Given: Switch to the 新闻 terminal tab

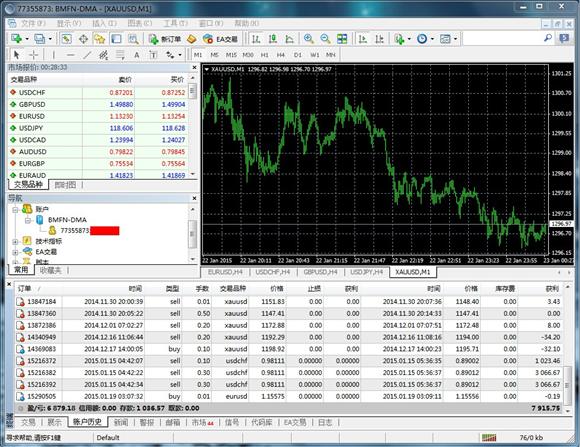Looking at the screenshot, I should tap(121, 422).
